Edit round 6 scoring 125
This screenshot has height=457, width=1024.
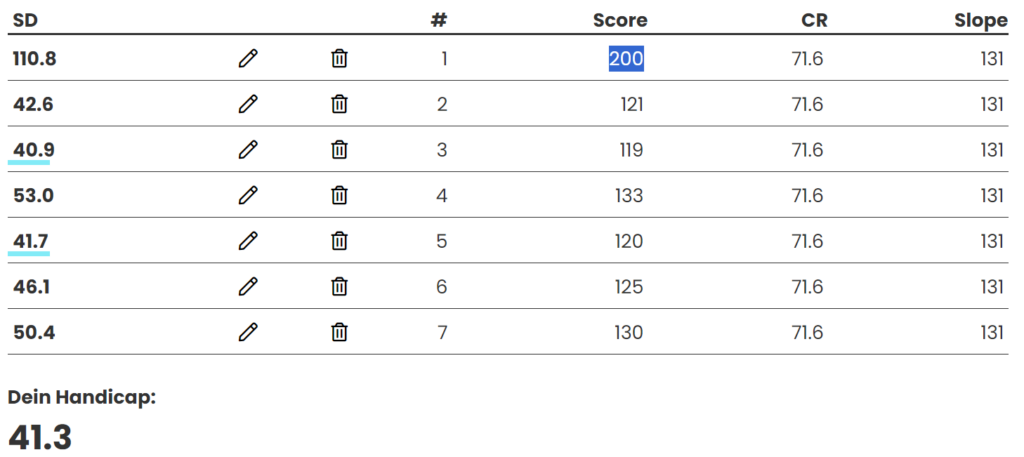(248, 287)
